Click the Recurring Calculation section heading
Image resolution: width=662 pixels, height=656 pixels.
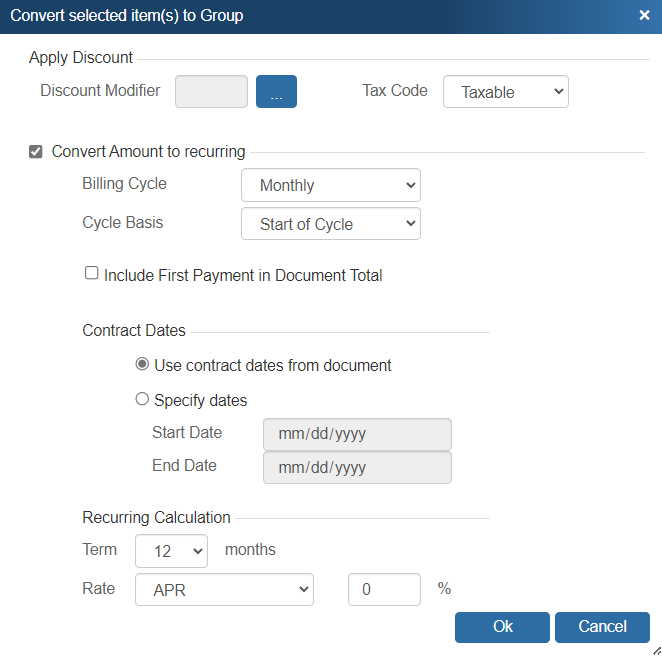coord(156,517)
